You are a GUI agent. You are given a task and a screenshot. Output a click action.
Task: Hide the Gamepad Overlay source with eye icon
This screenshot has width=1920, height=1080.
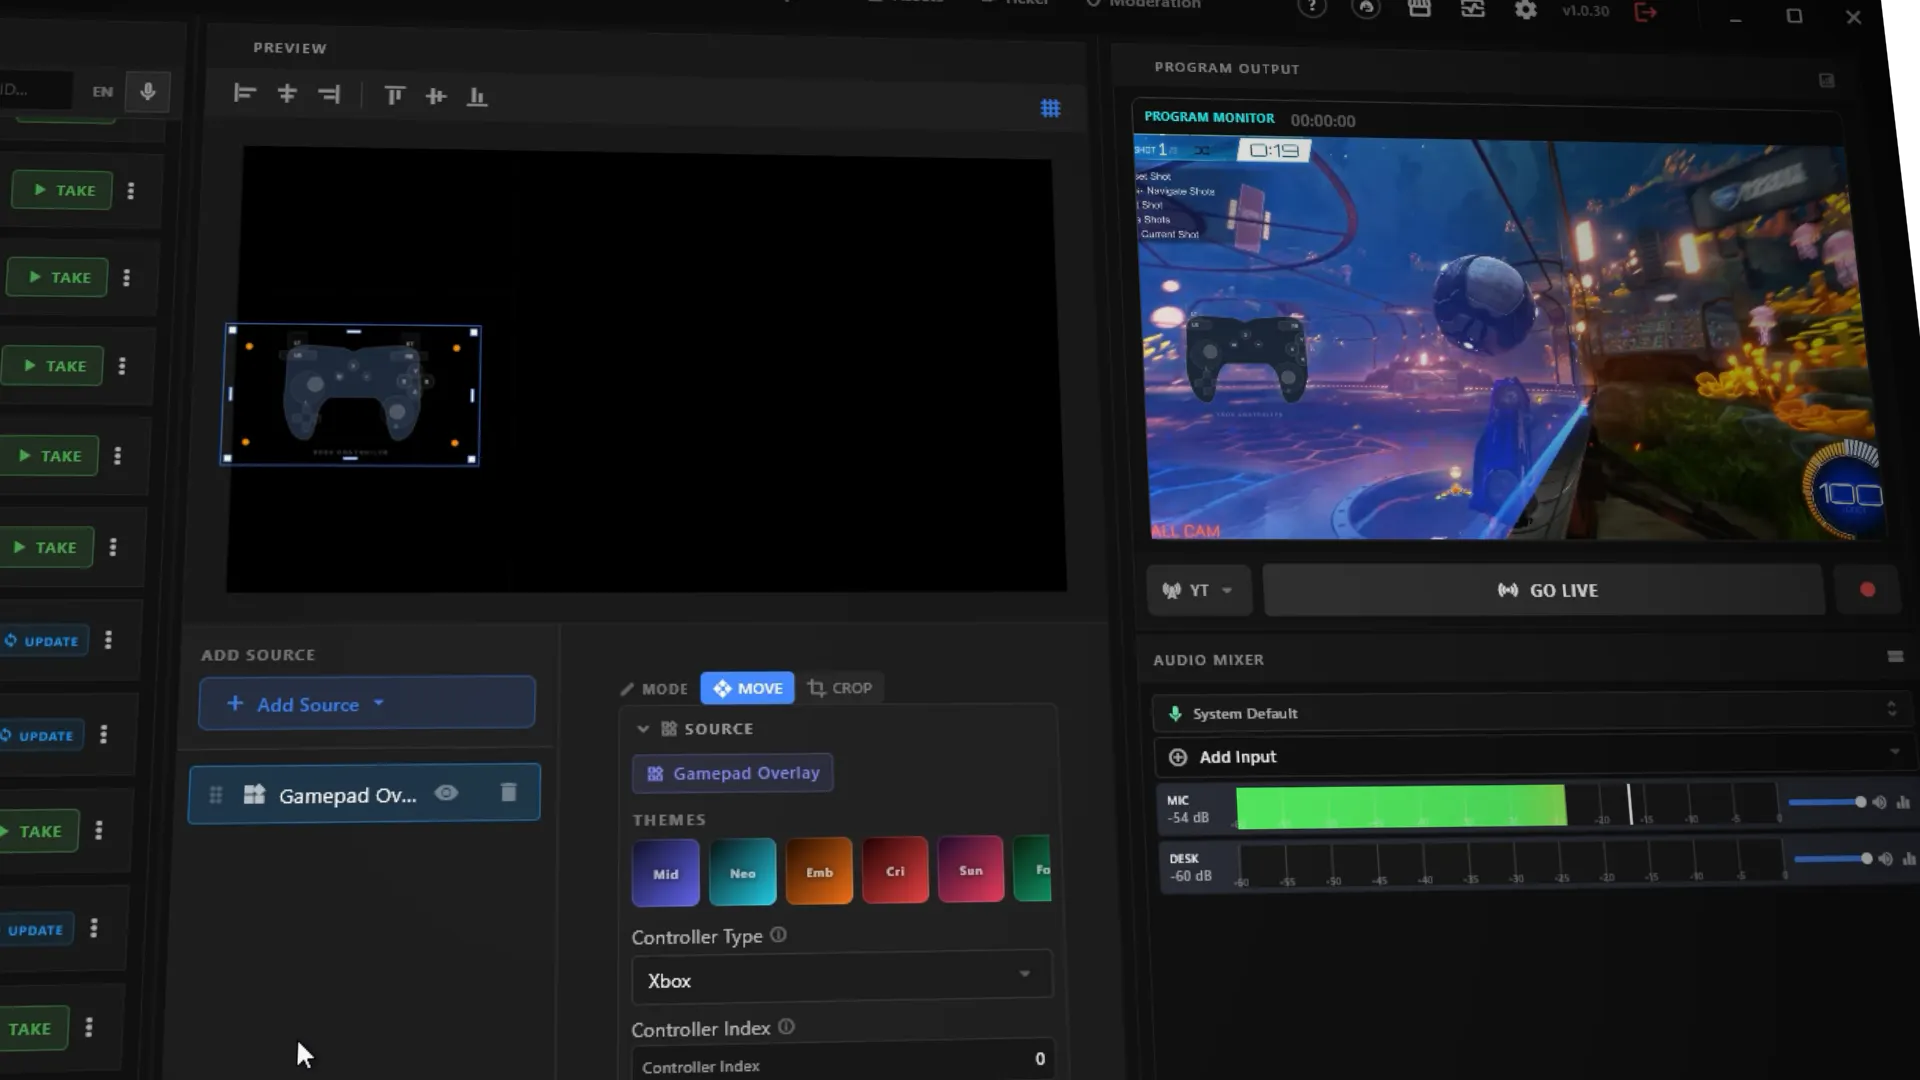(x=446, y=793)
